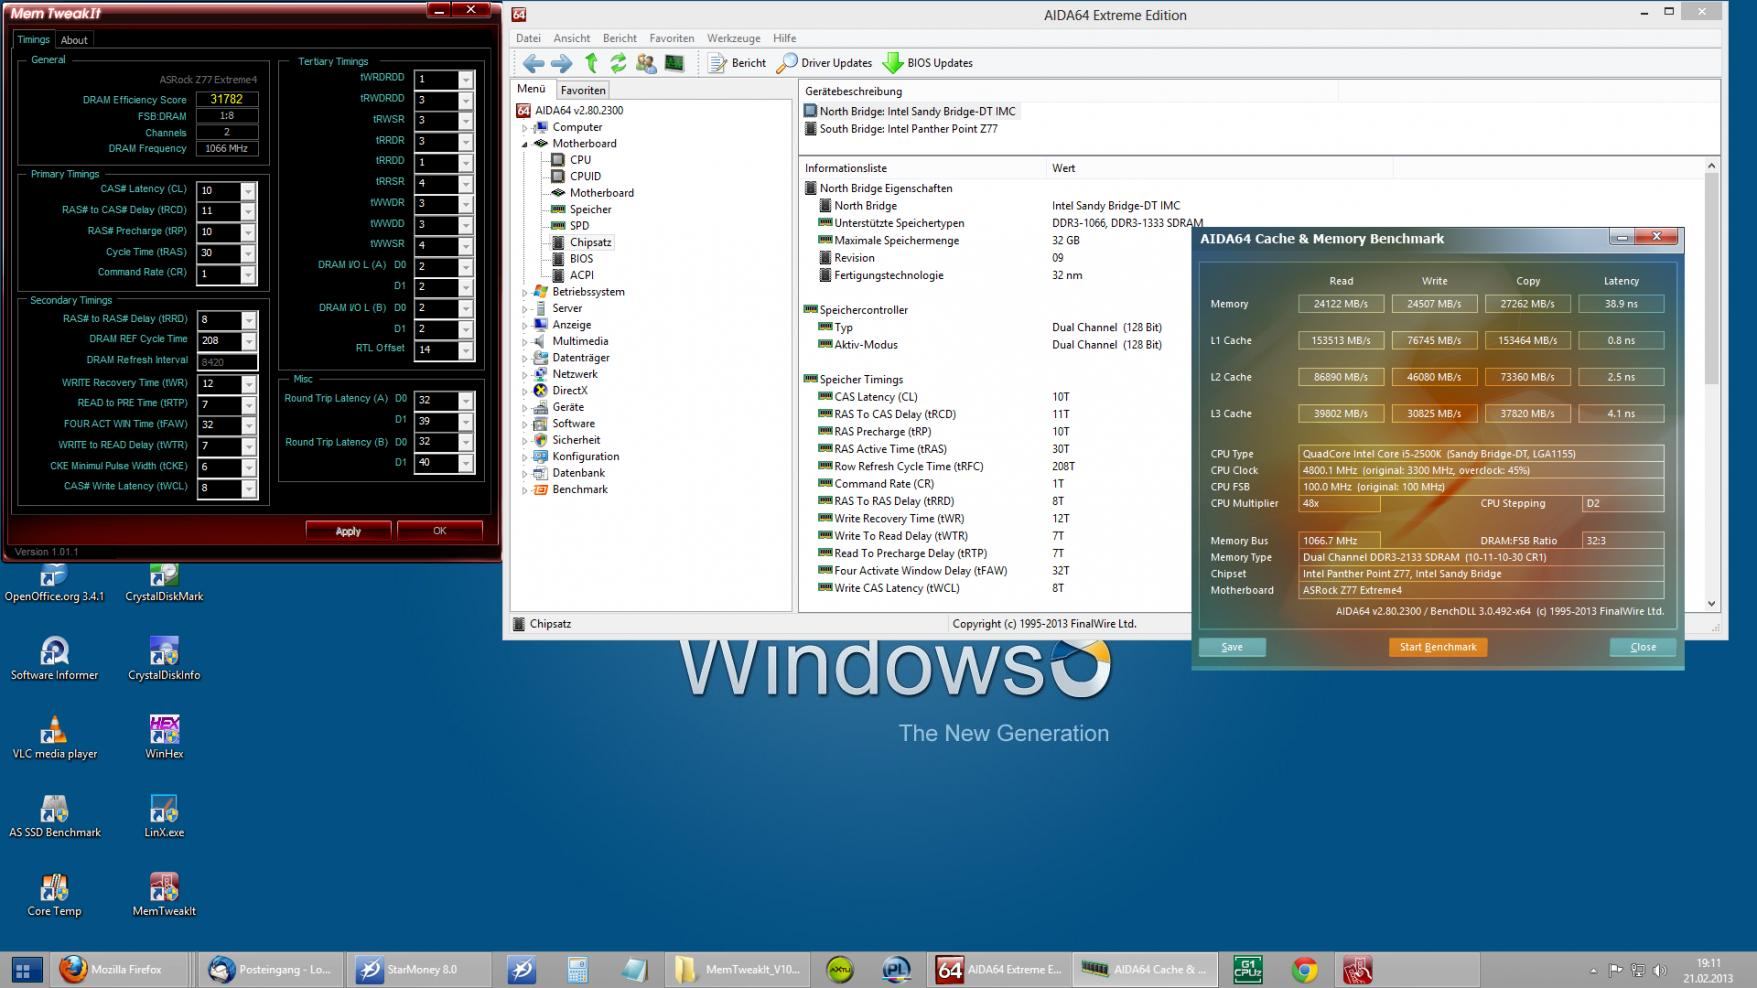Viewport: 1757px width, 988px height.
Task: Click OK in MemTweakIt
Action: coord(439,531)
